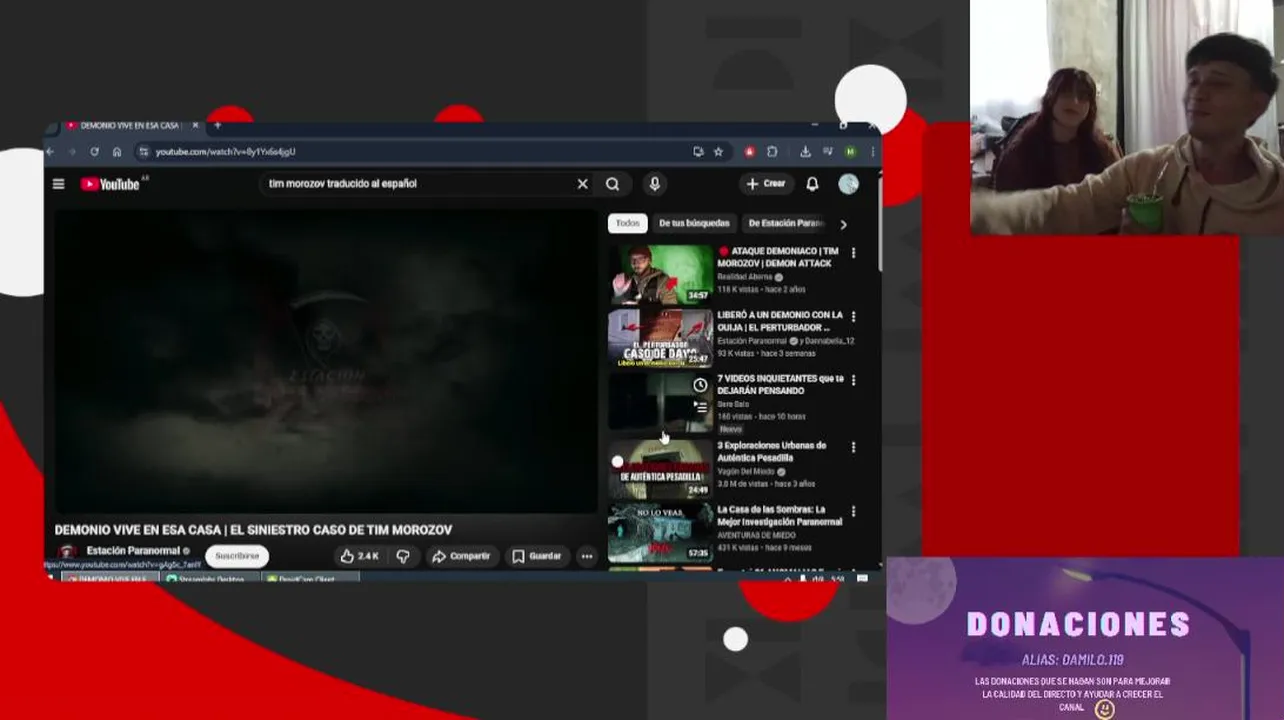Viewport: 1284px width, 720px height.
Task: Click the magnifying glass search button
Action: (612, 184)
